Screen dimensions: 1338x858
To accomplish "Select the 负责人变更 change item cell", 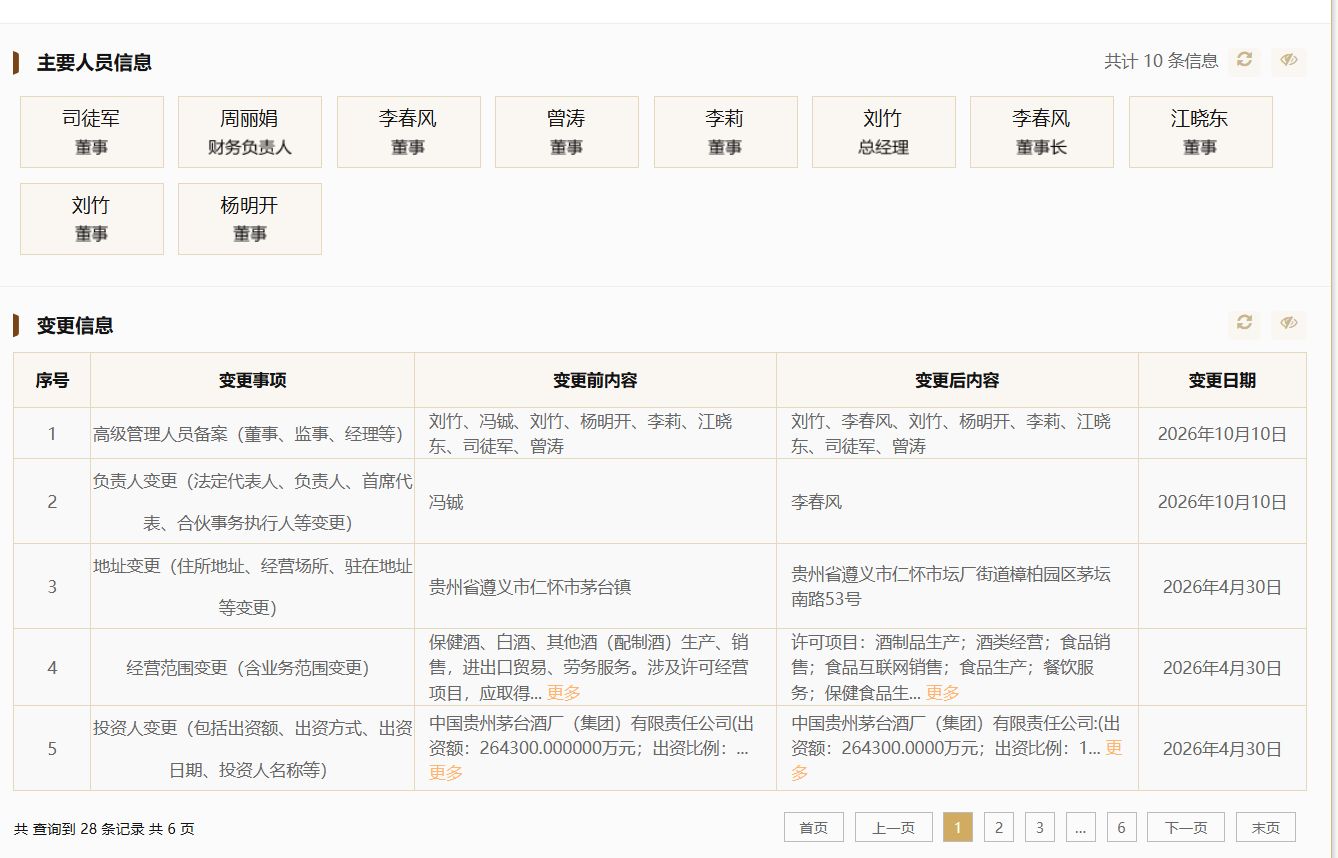I will coord(253,502).
